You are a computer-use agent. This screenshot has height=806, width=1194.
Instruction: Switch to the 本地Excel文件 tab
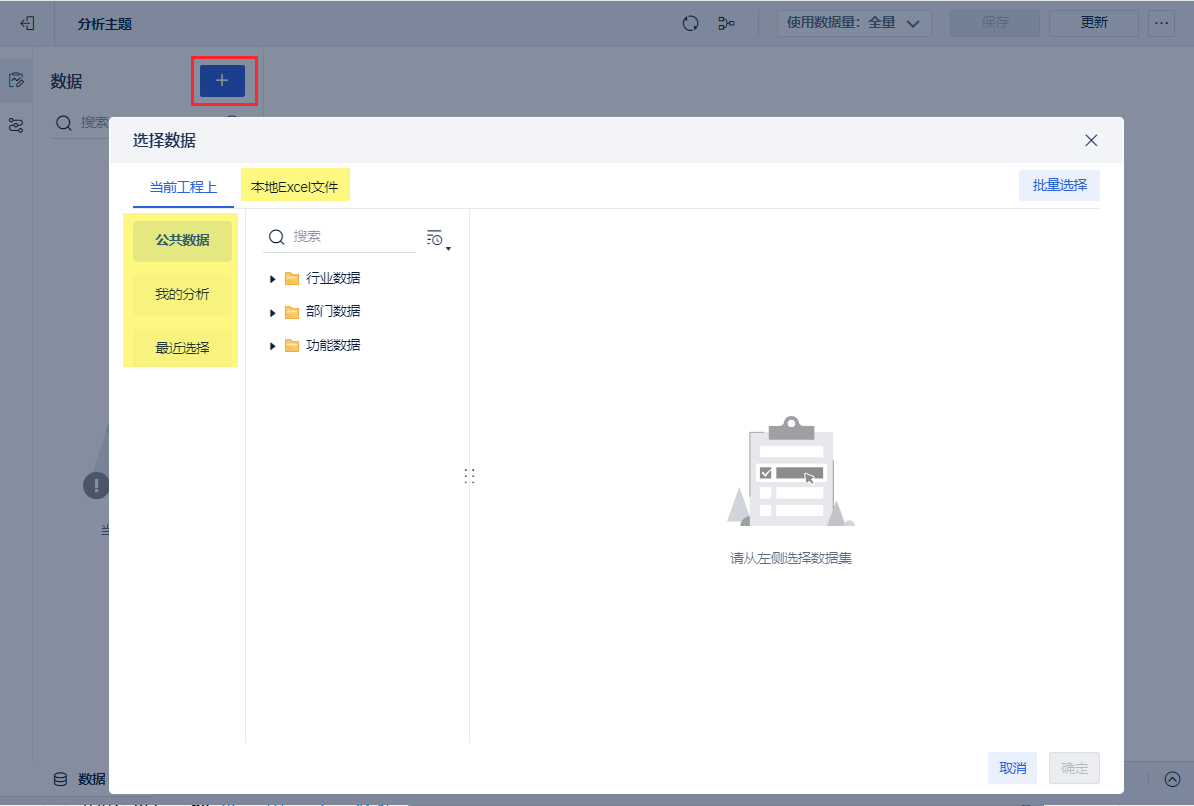click(x=295, y=187)
